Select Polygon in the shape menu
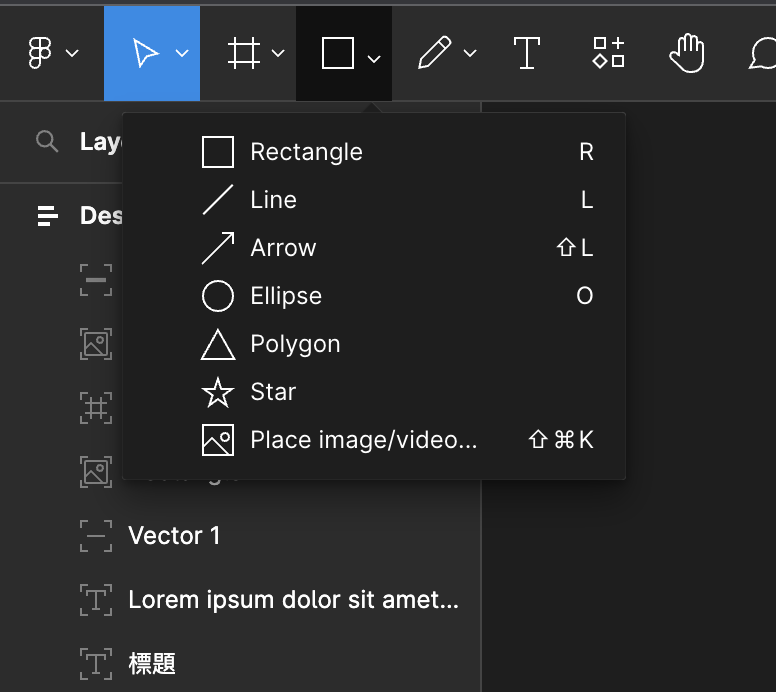 pyautogui.click(x=295, y=344)
